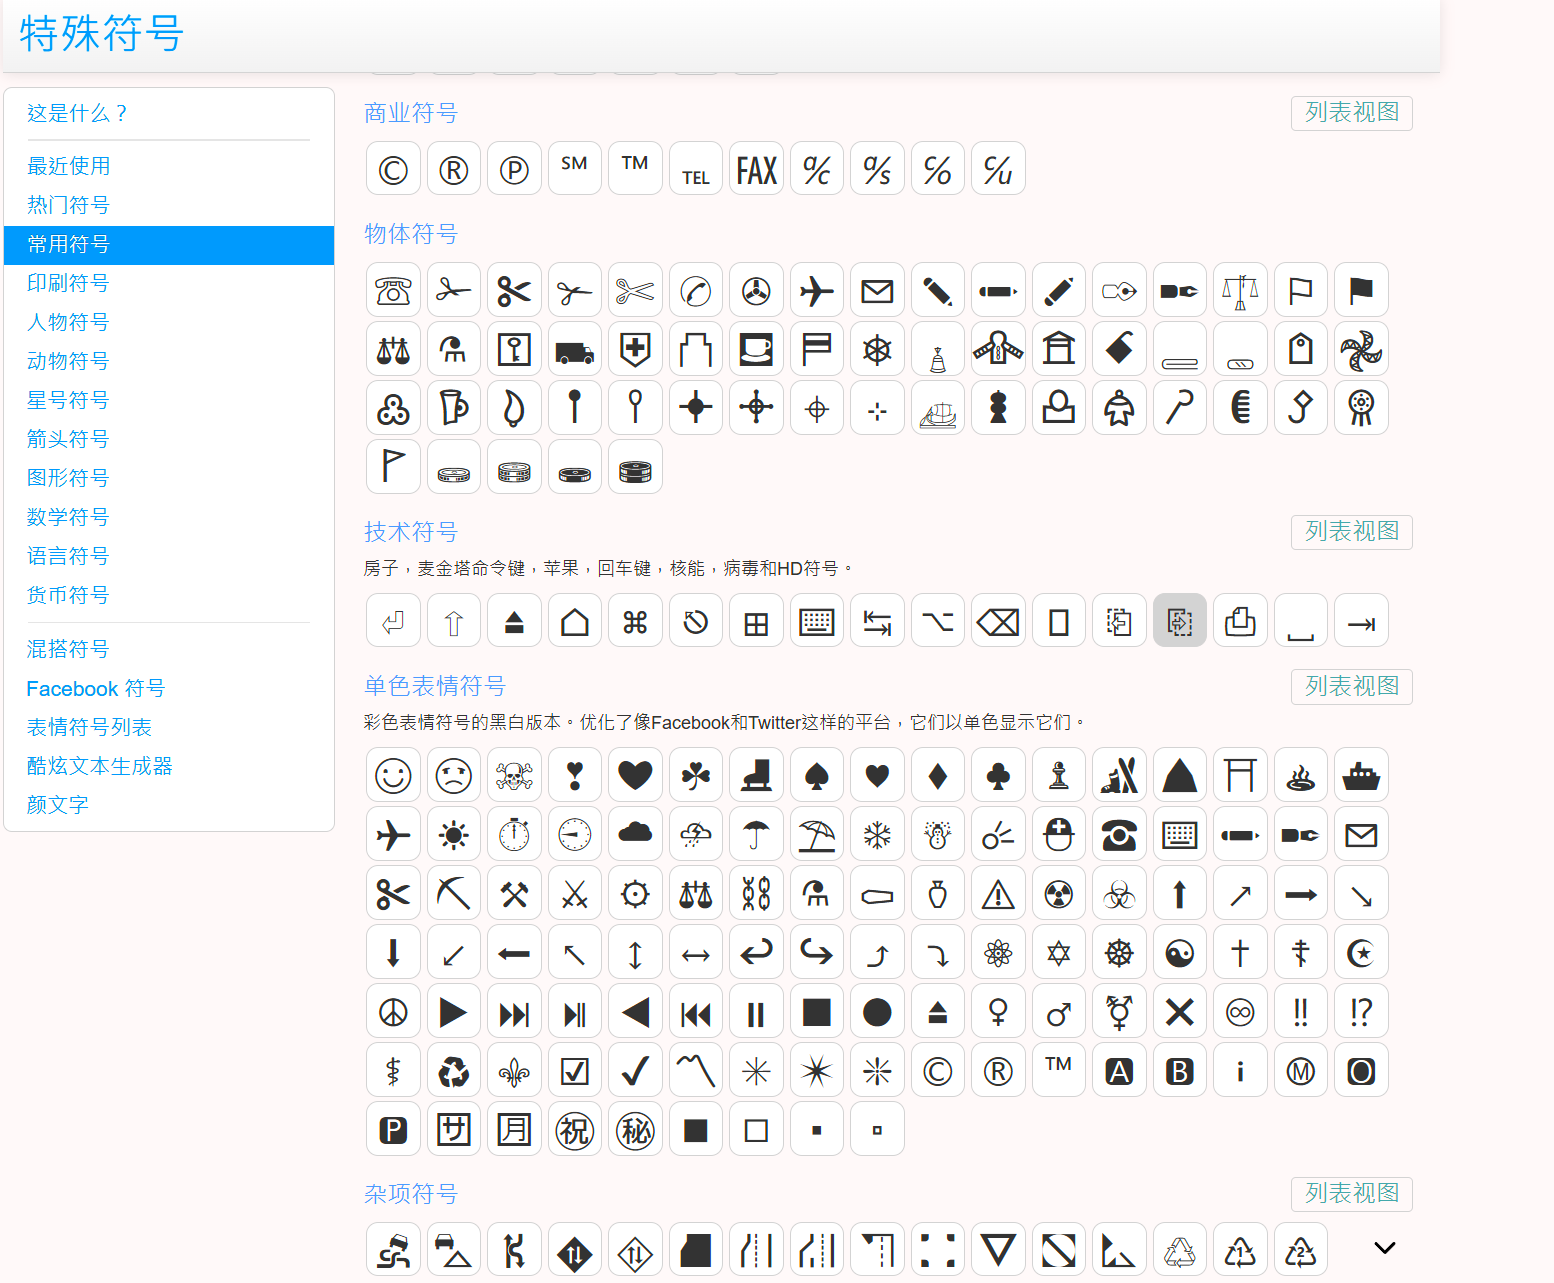The width and height of the screenshot is (1554, 1283).
Task: Click the delivery truck symbol
Action: coord(574,351)
